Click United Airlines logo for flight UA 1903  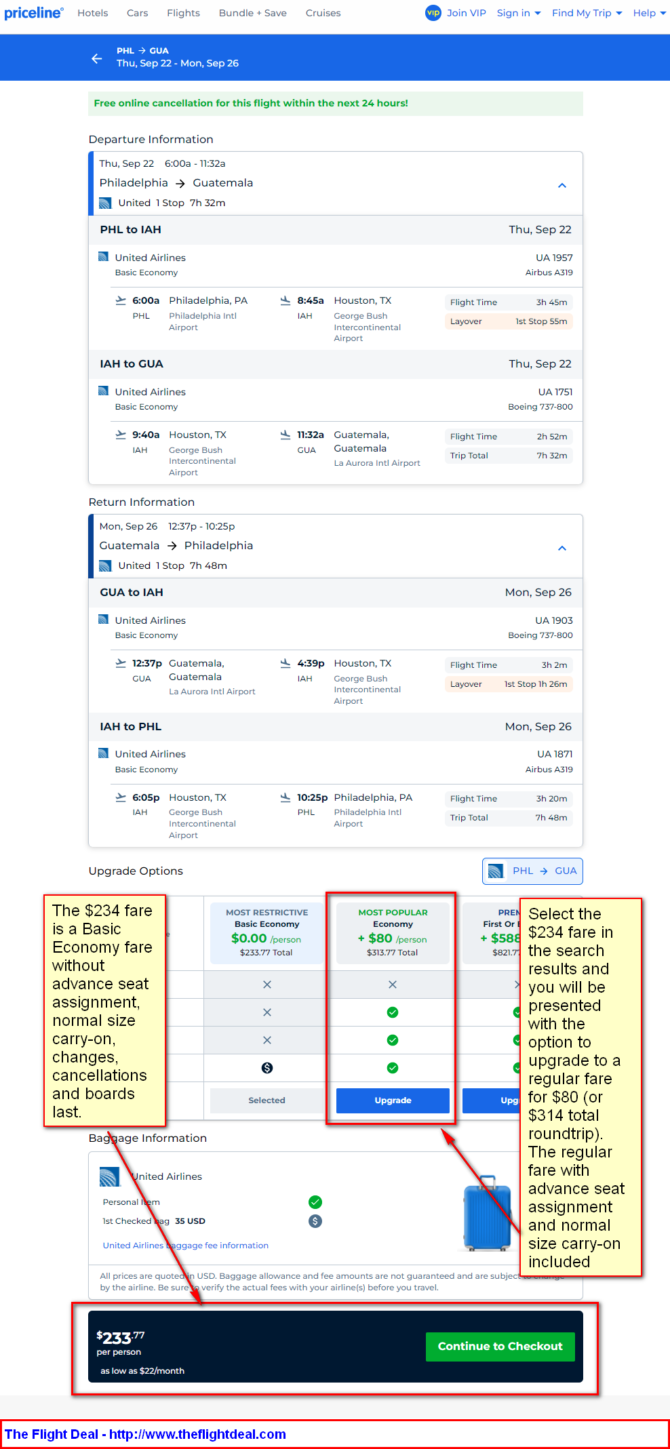(x=103, y=620)
